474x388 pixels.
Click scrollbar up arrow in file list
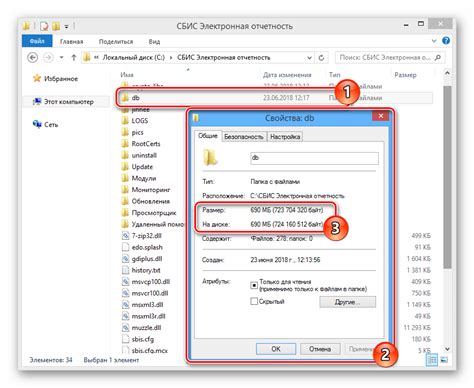pos(447,73)
